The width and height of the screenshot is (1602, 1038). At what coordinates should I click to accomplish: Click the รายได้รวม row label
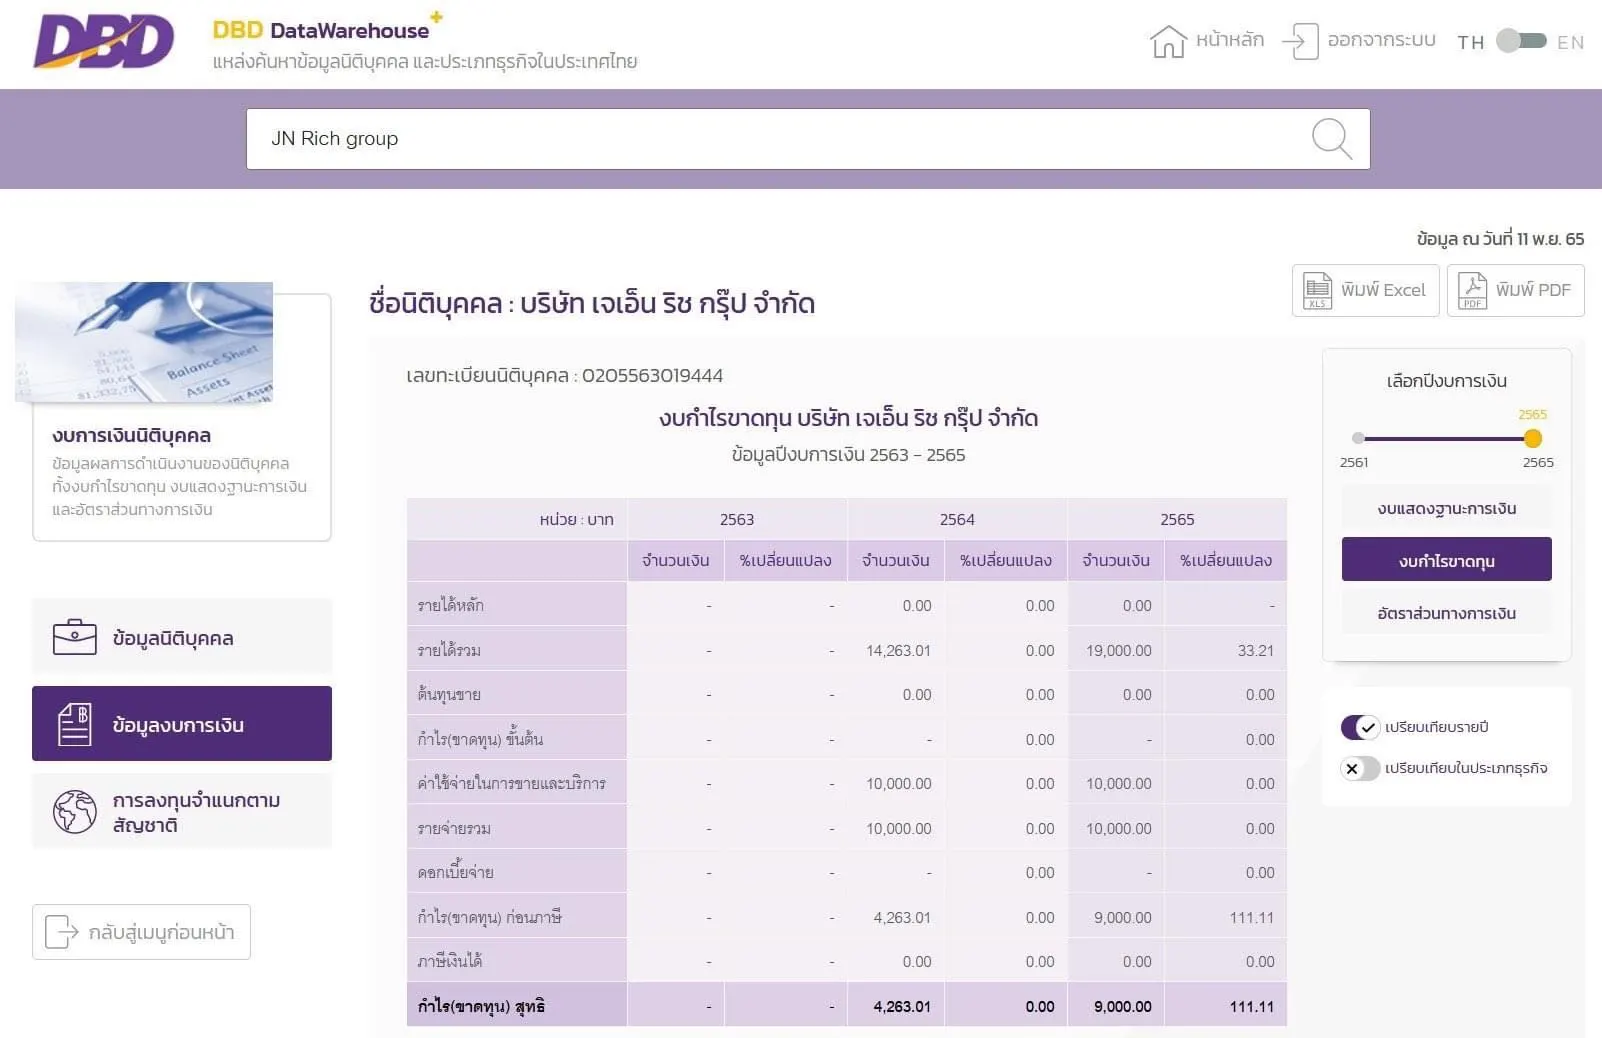pyautogui.click(x=449, y=650)
